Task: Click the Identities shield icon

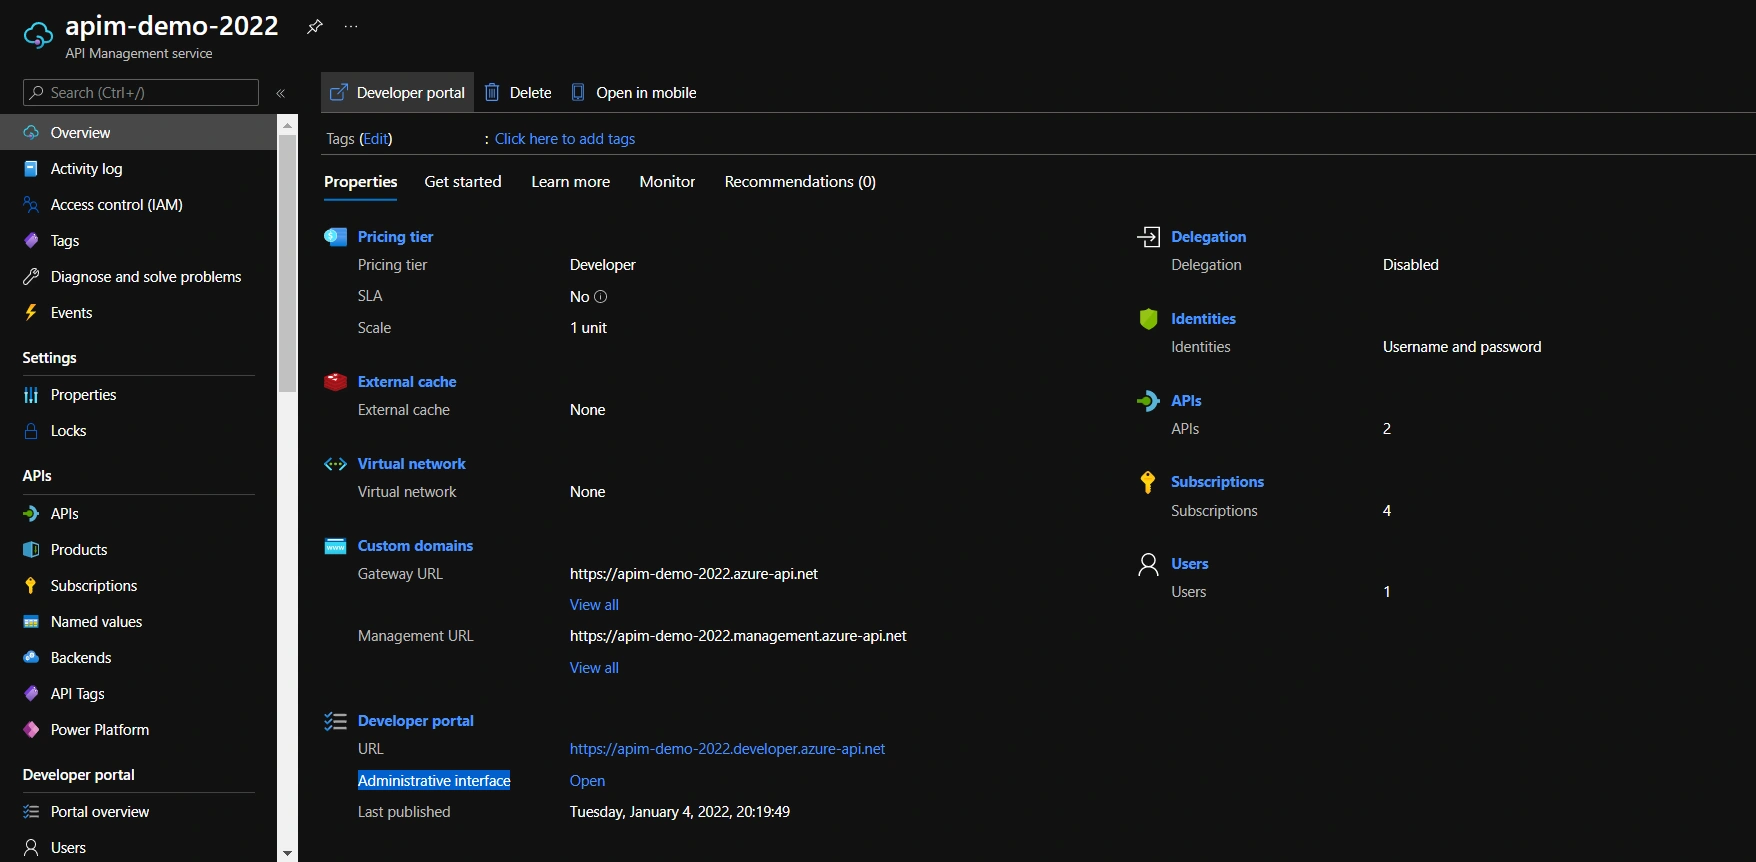Action: [1148, 319]
